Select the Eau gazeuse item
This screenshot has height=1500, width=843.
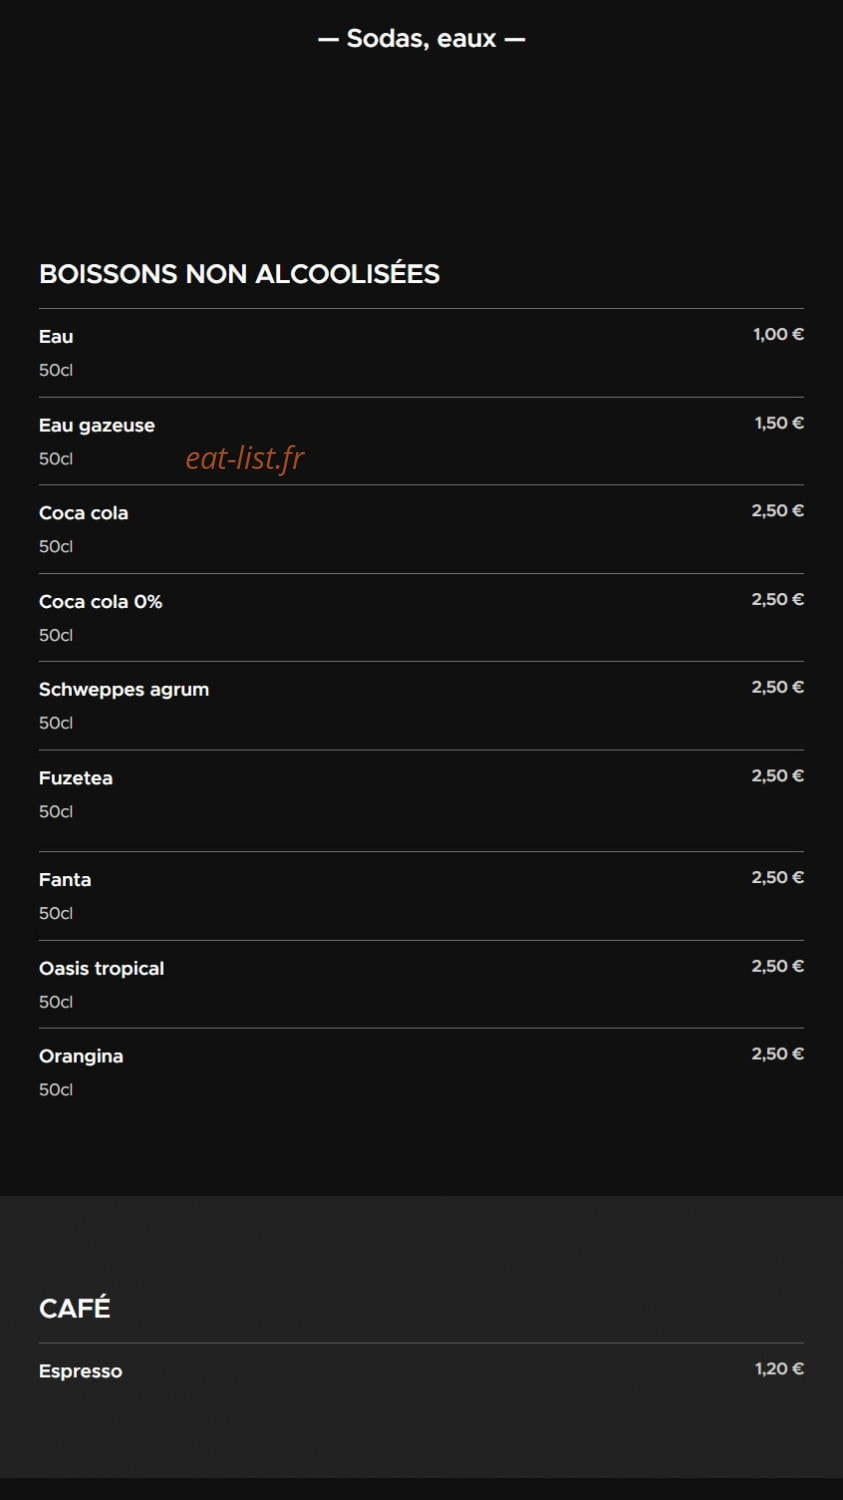(421, 441)
